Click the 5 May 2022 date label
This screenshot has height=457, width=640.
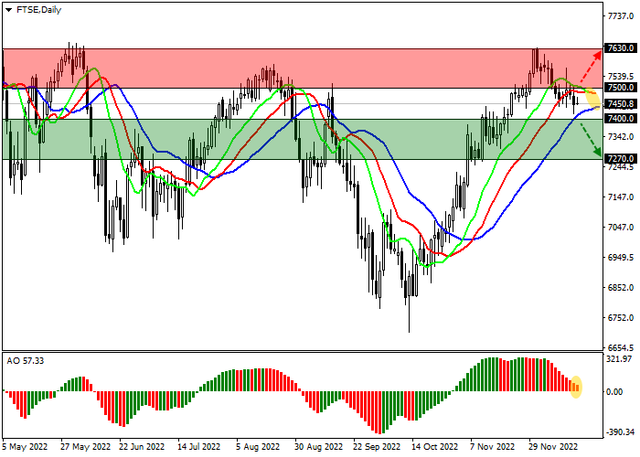click(x=25, y=446)
